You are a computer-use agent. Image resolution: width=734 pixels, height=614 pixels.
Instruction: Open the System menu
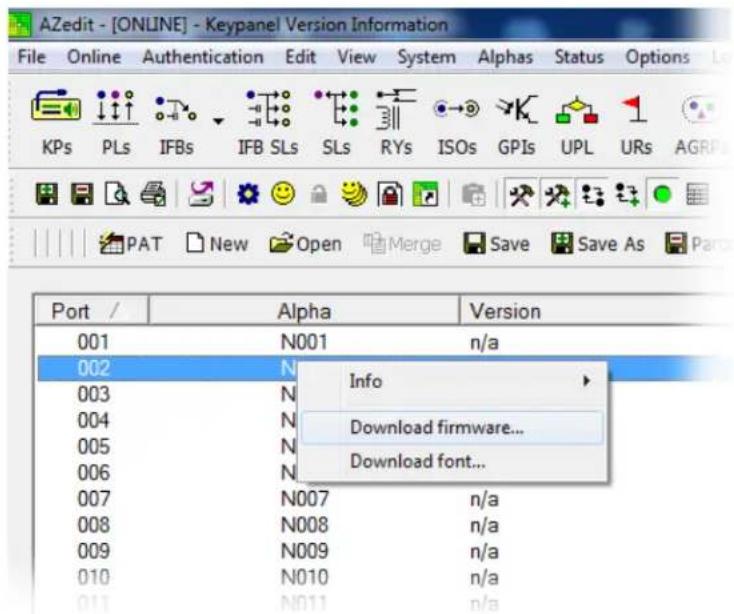point(426,57)
